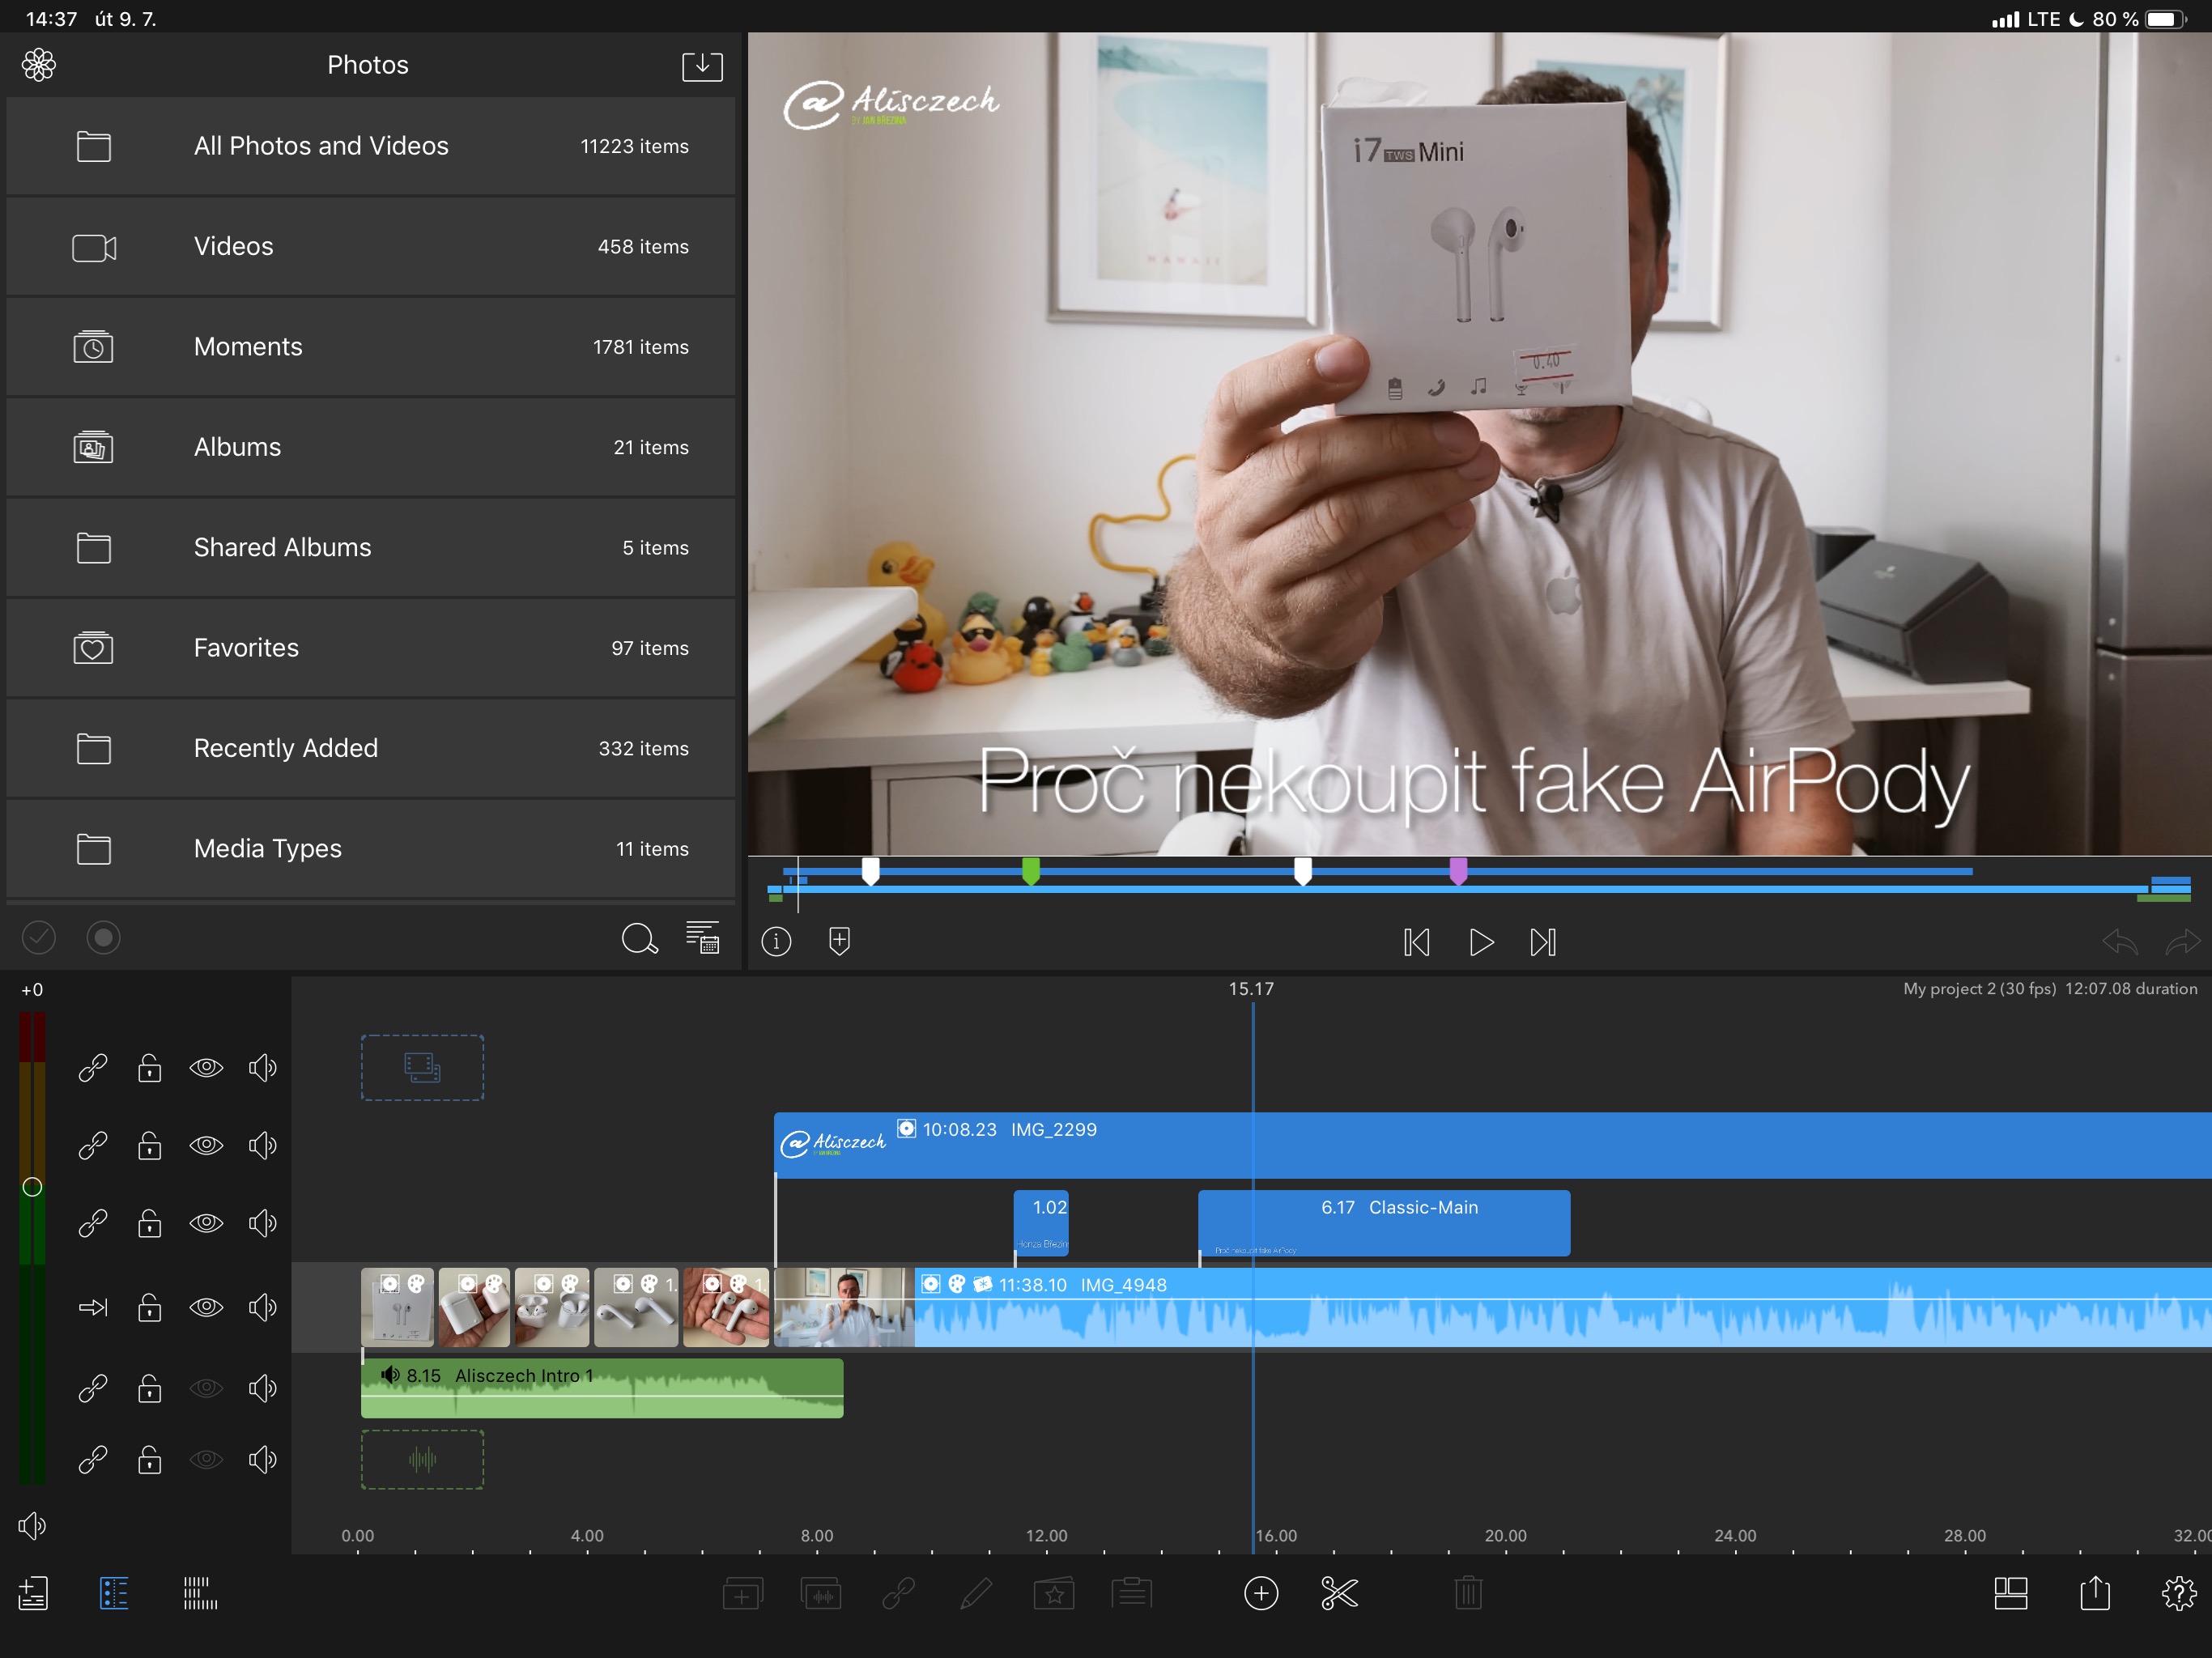Tap the empty audio placeholder on bottom track
This screenshot has width=2212, height=1658.
point(422,1459)
